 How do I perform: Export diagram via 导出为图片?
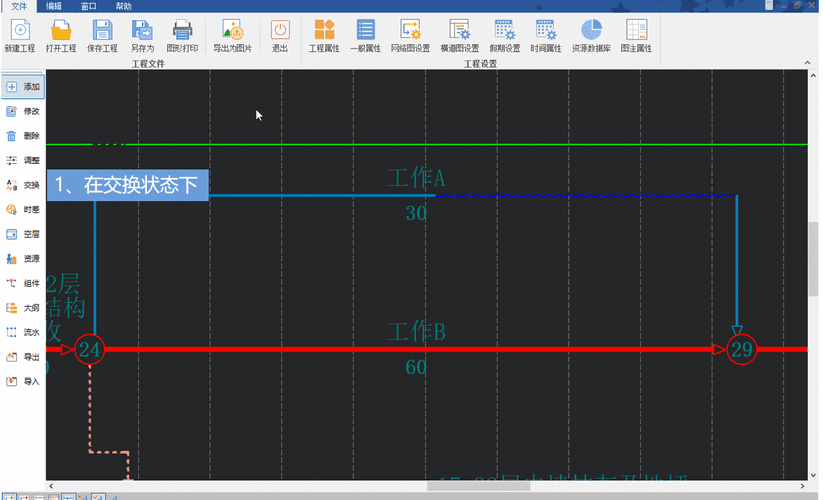[x=233, y=36]
